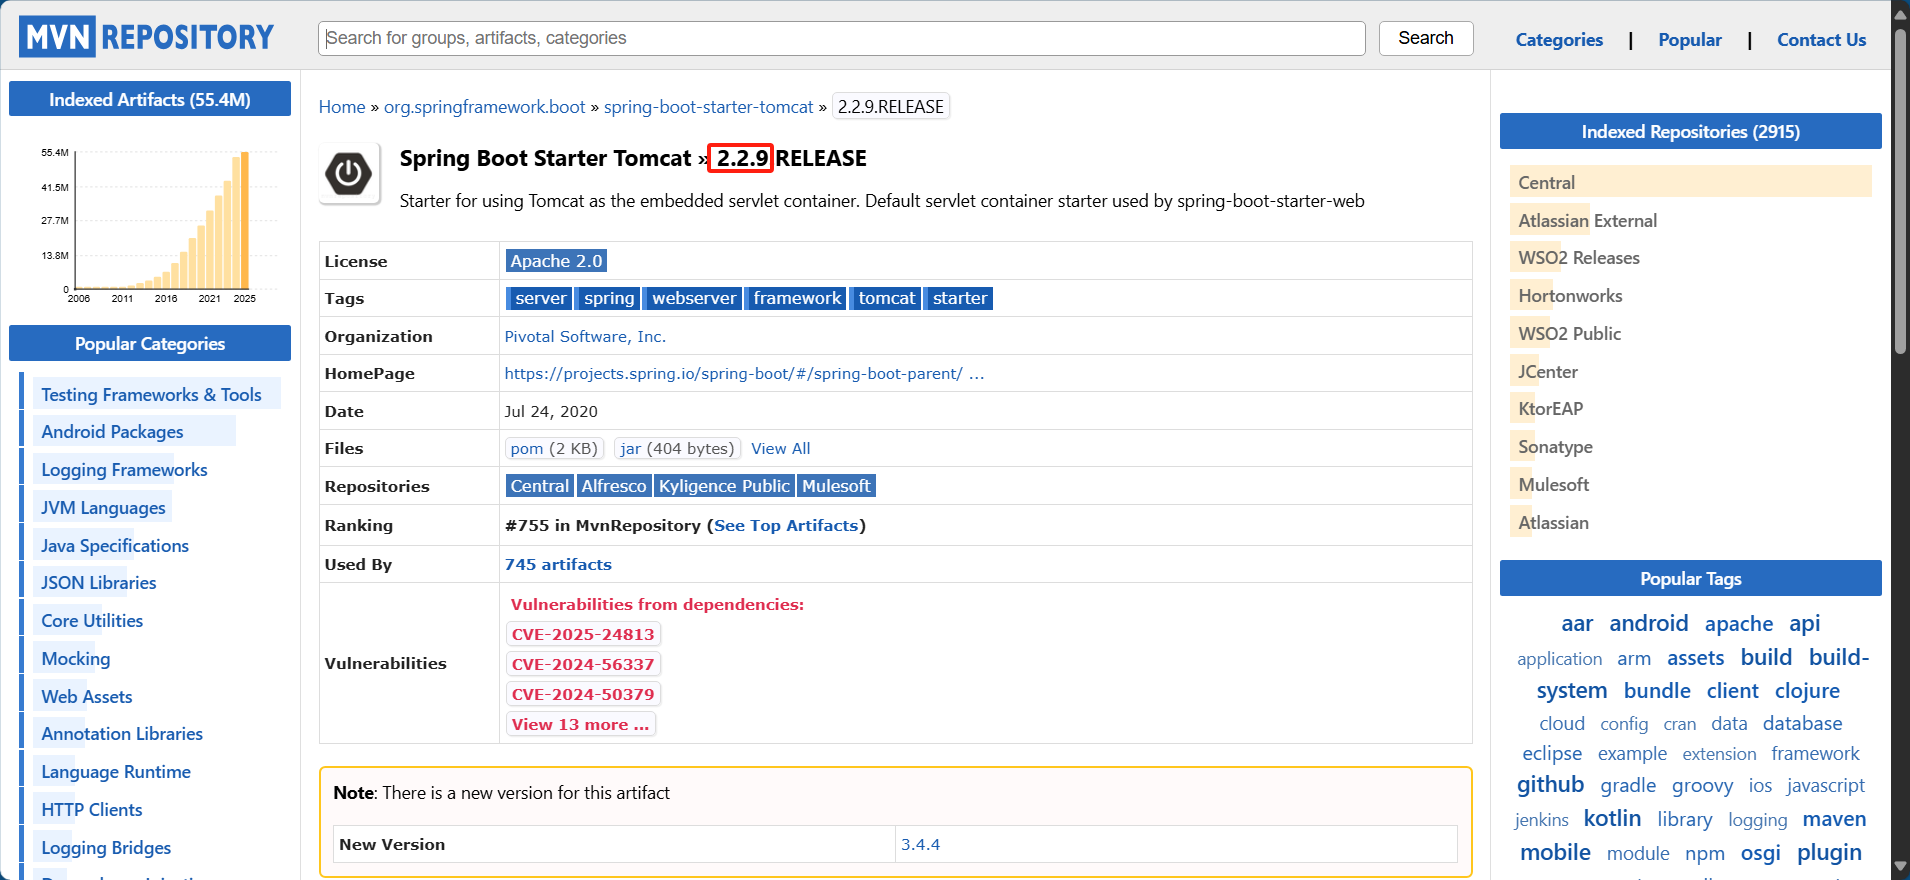
Task: Open CVE-2025-24813 vulnerability
Action: point(583,634)
